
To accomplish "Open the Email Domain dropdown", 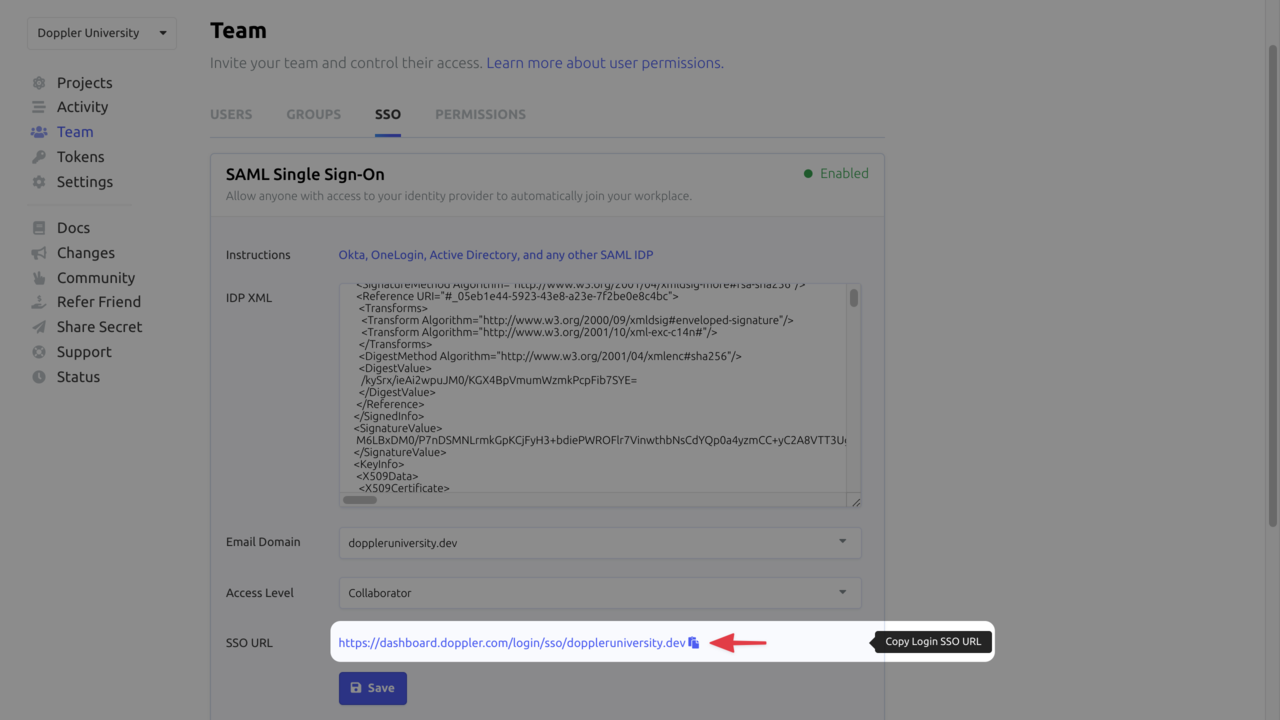I will tap(600, 542).
